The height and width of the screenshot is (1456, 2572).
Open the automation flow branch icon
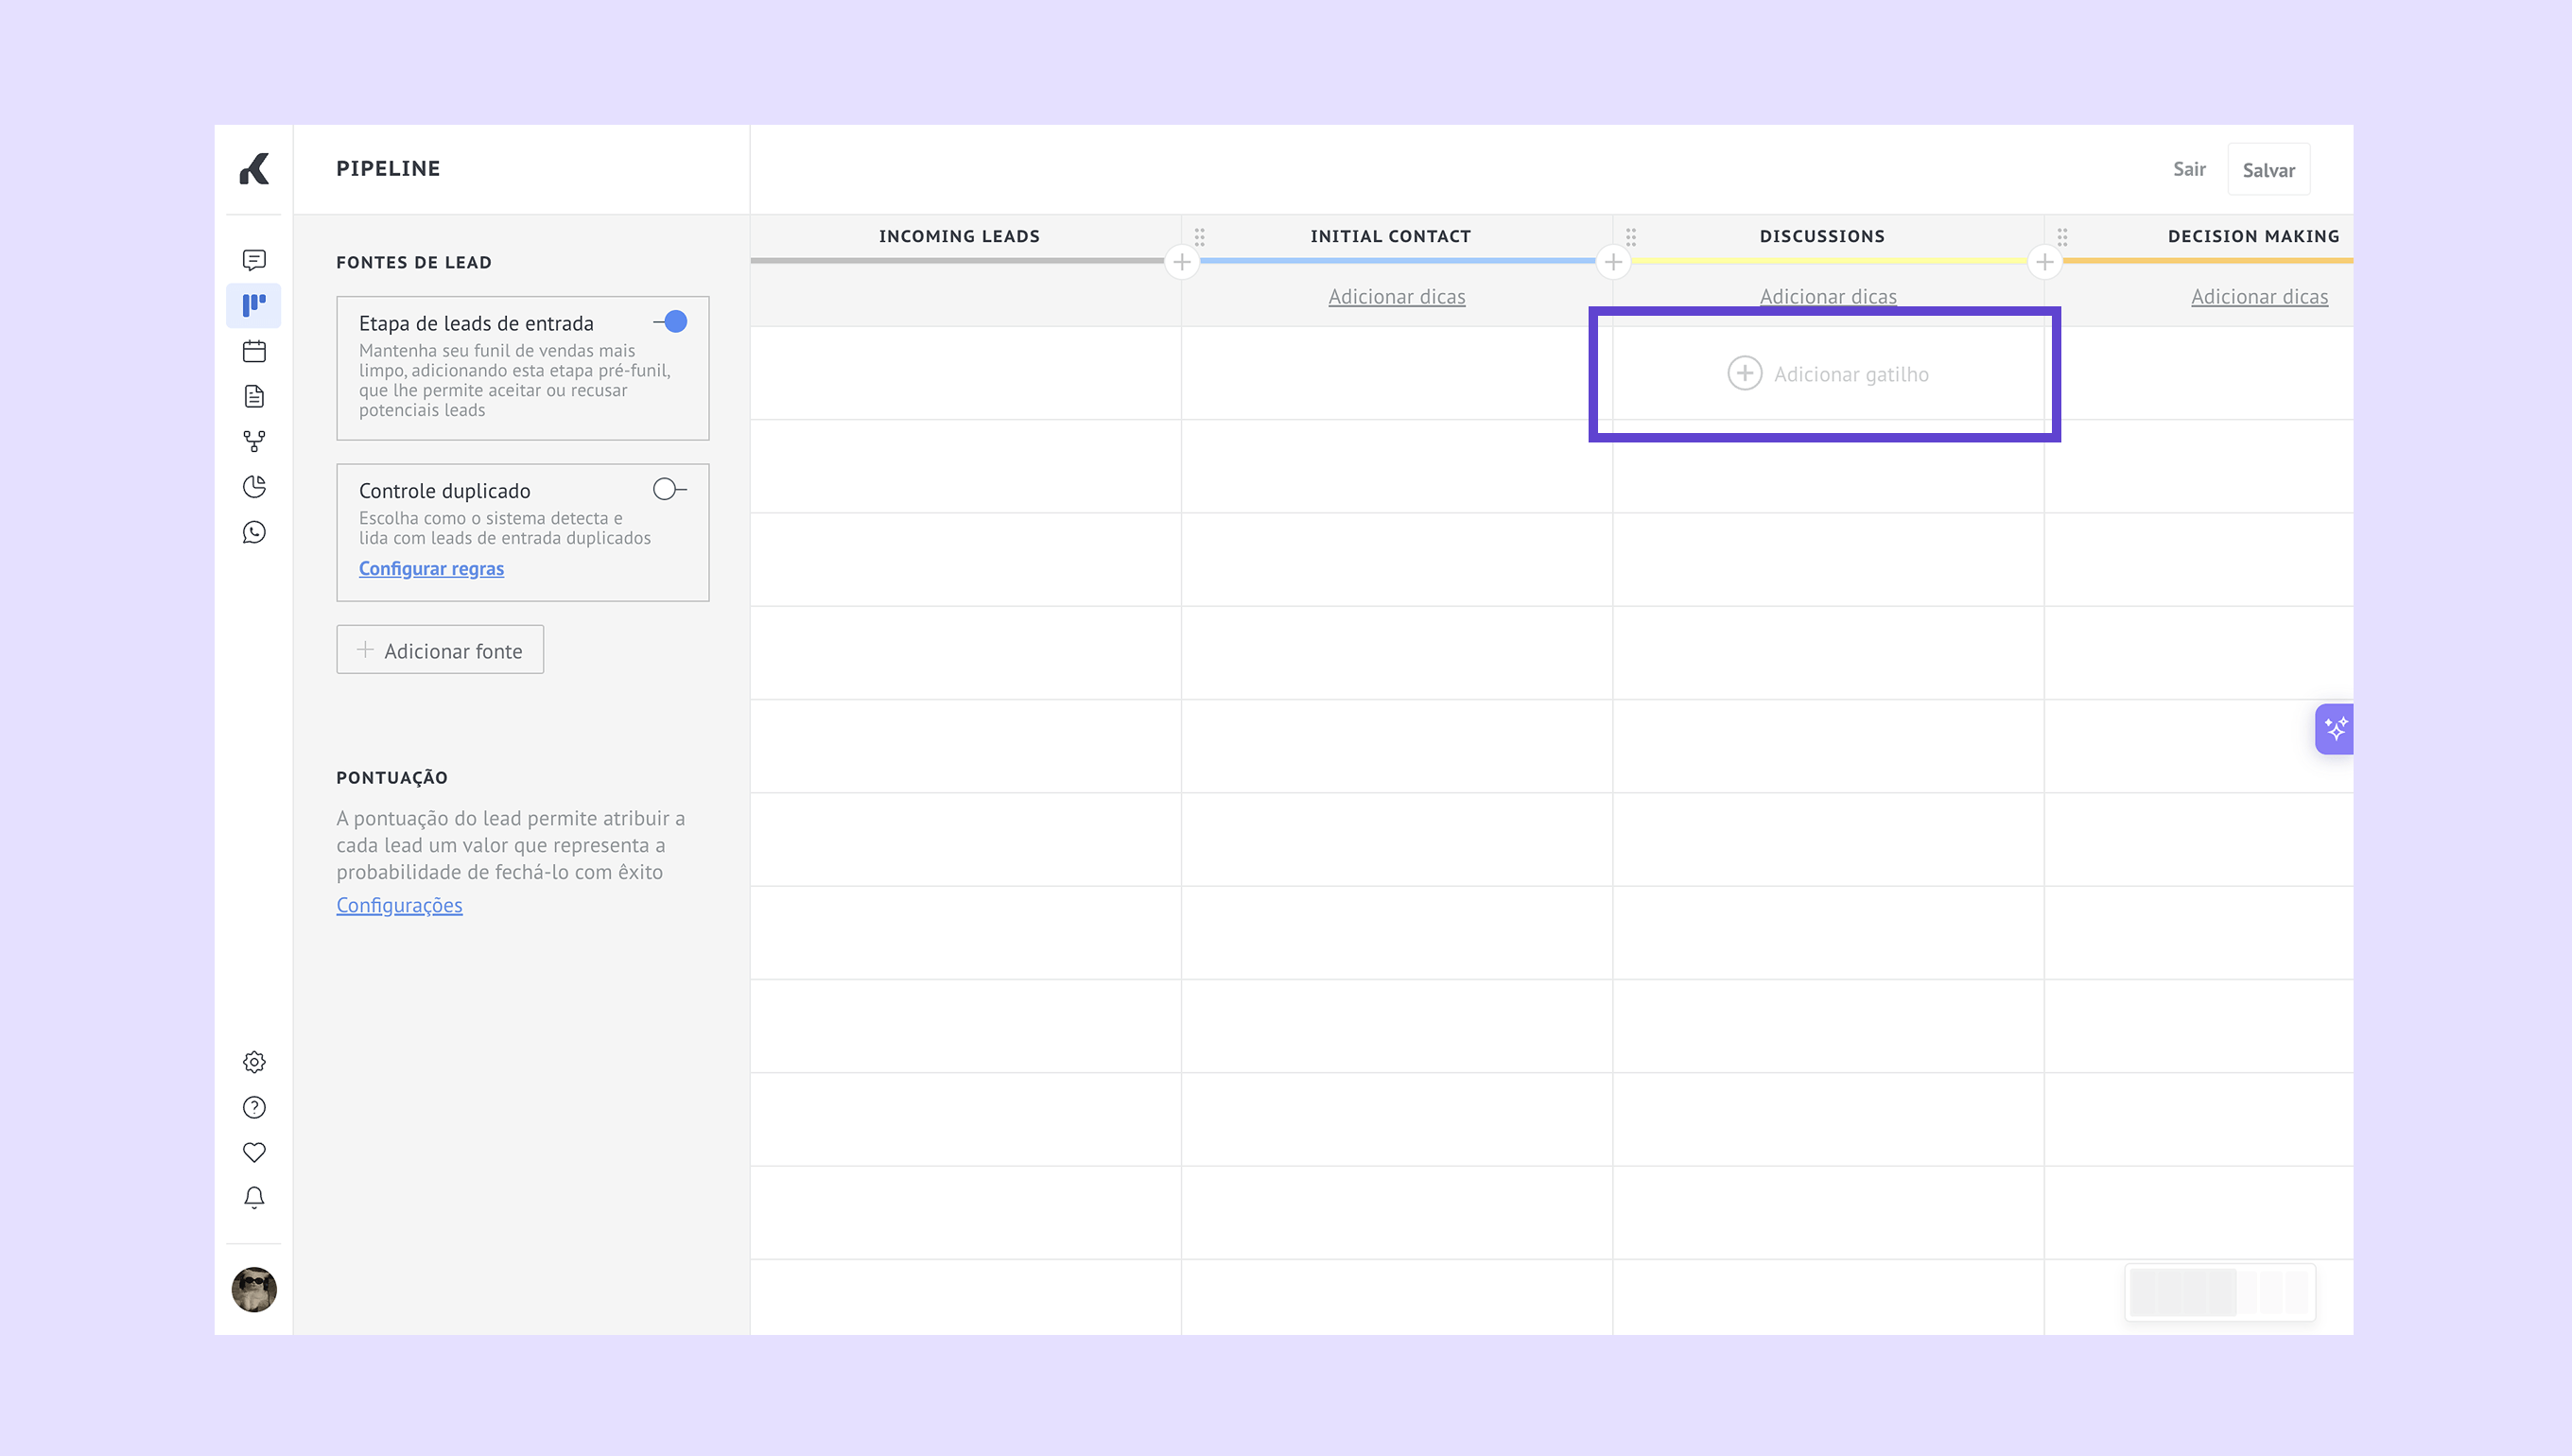pos(254,441)
